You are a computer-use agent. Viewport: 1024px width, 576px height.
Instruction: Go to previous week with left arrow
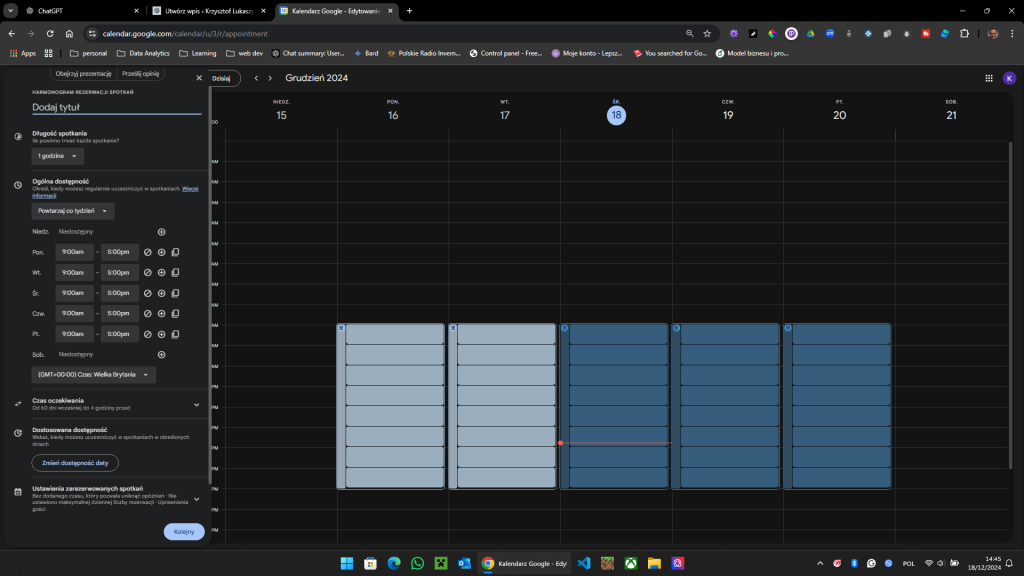click(256, 78)
